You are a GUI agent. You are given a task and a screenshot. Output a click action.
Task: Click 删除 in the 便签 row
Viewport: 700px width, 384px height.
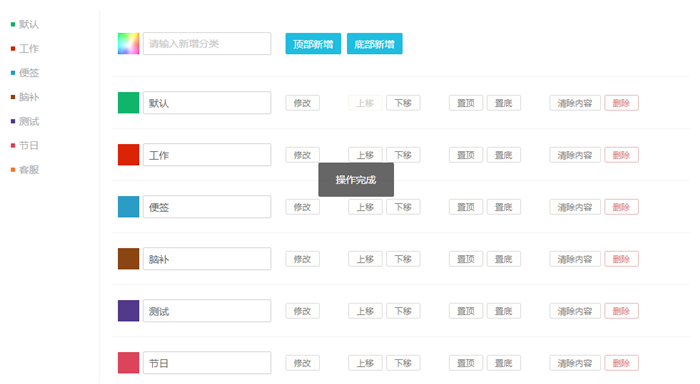click(621, 207)
